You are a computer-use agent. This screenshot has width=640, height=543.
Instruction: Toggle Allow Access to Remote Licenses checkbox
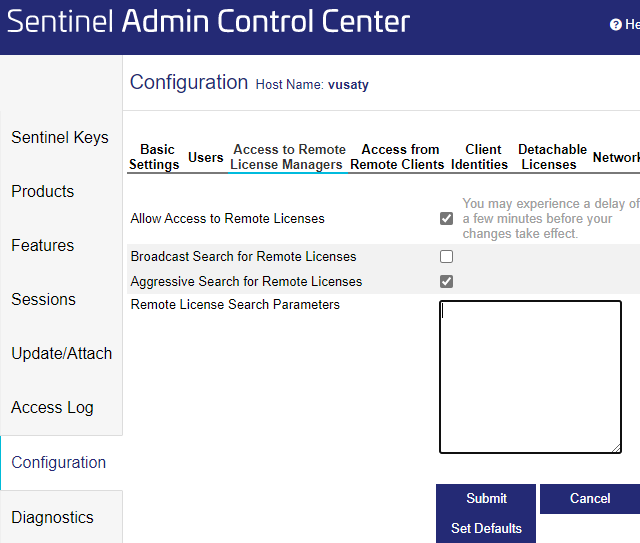tap(446, 218)
